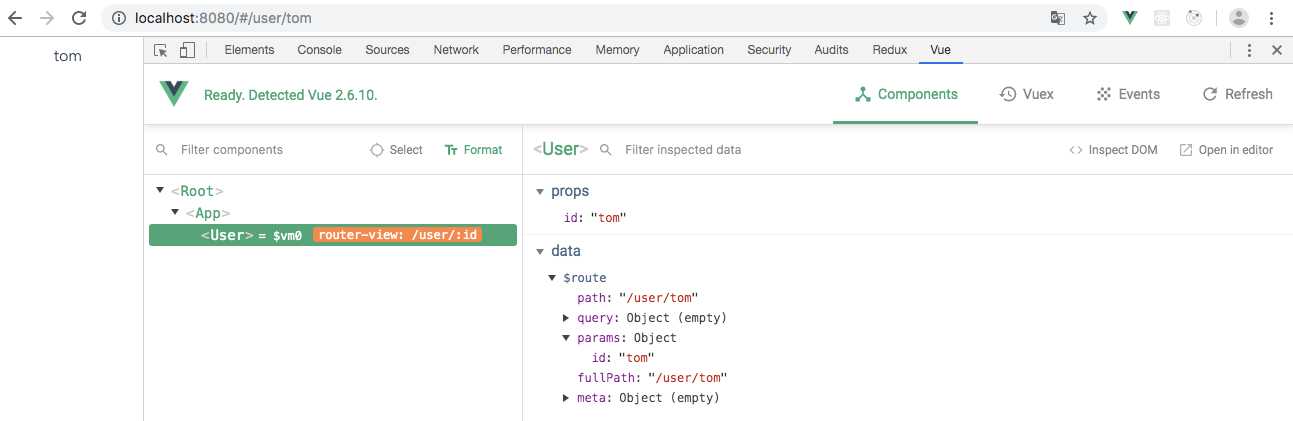Toggle the Format component names button
The image size is (1293, 421).
[x=473, y=150]
